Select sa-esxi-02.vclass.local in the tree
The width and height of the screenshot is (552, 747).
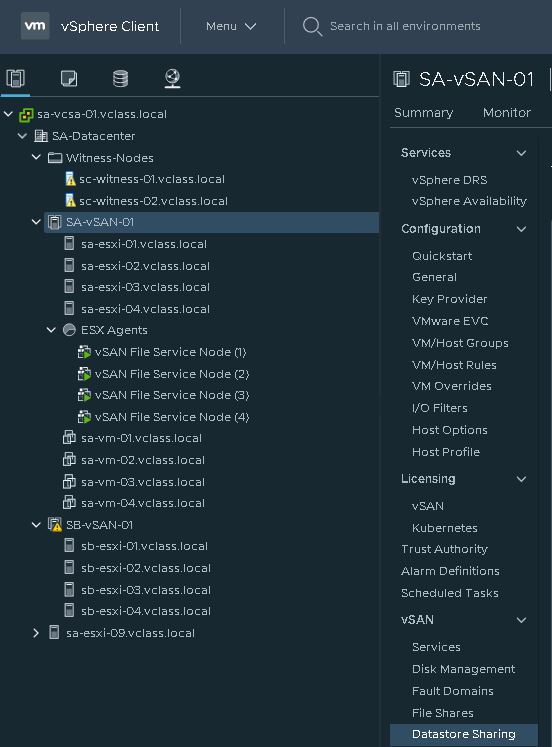tap(145, 266)
